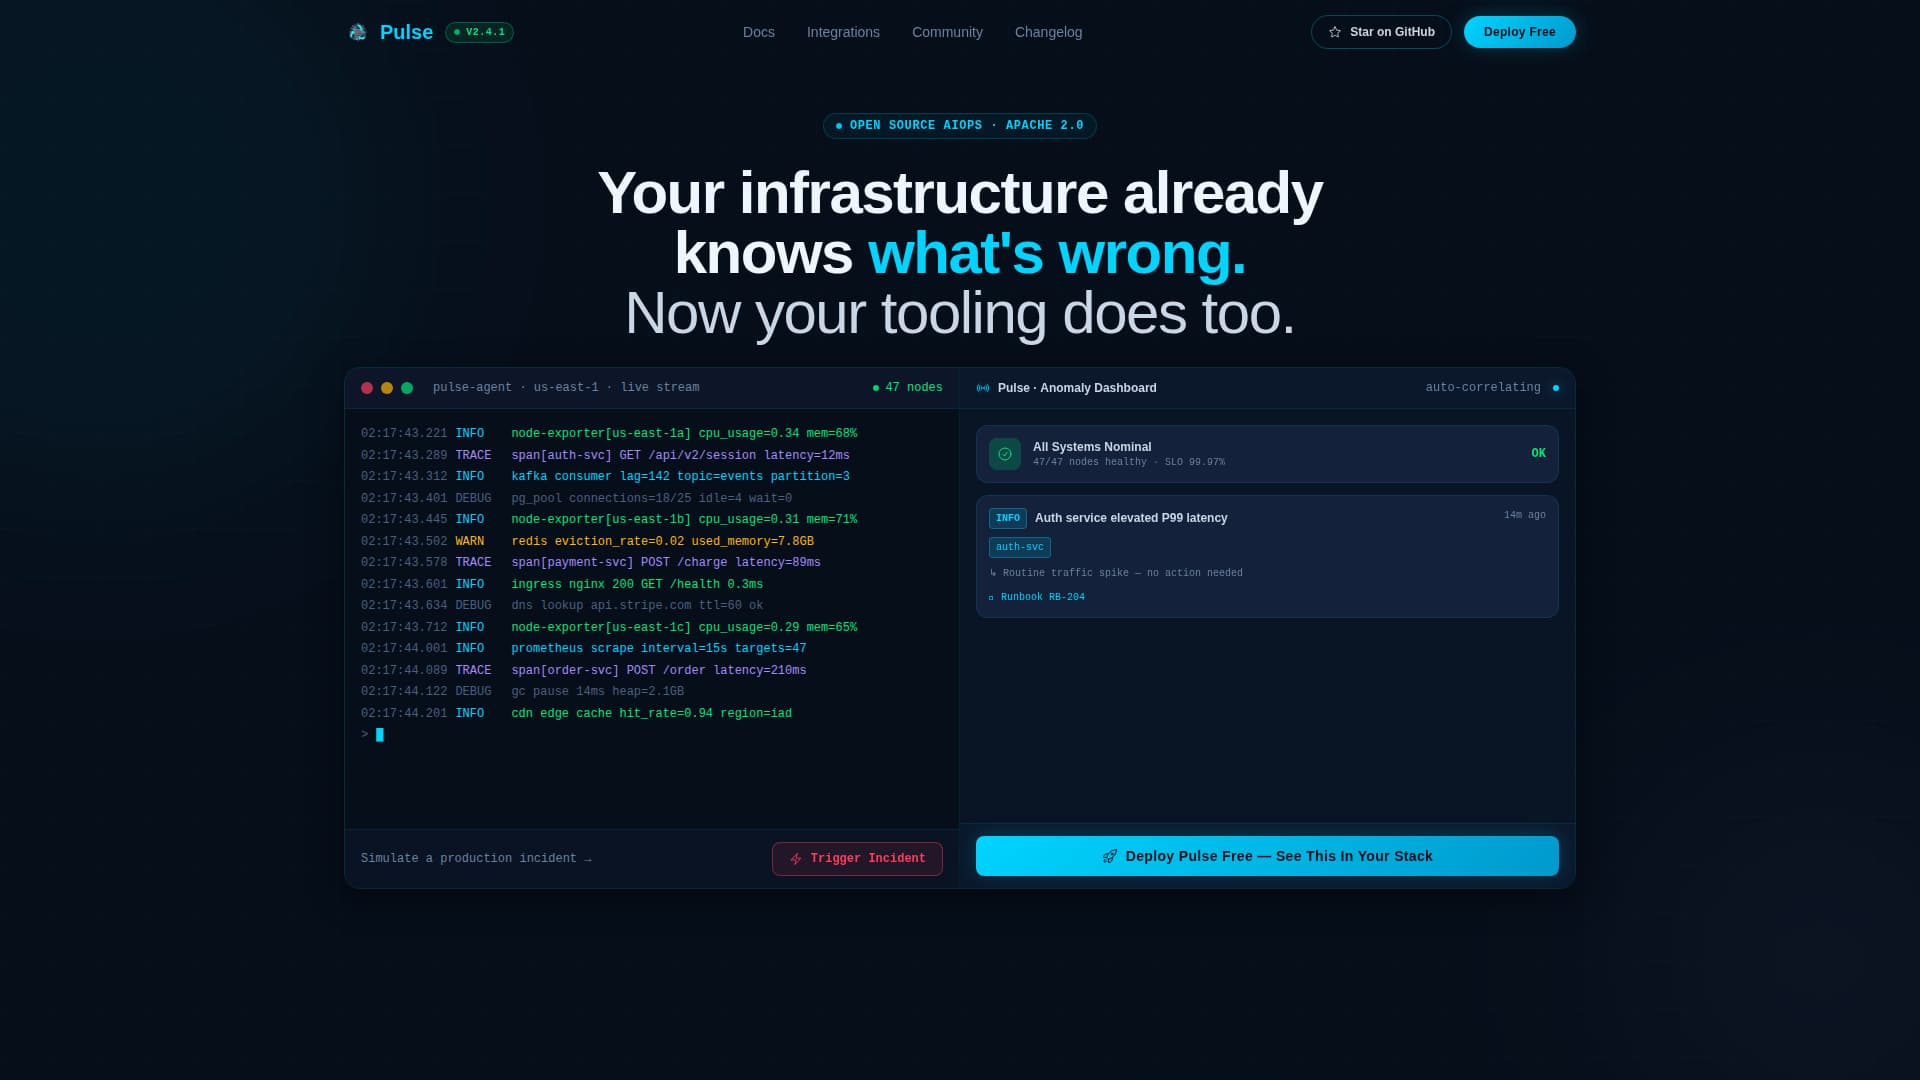Screen dimensions: 1920x1080
Task: Click the lightning bolt icon in Trigger Incident
Action: coord(796,859)
